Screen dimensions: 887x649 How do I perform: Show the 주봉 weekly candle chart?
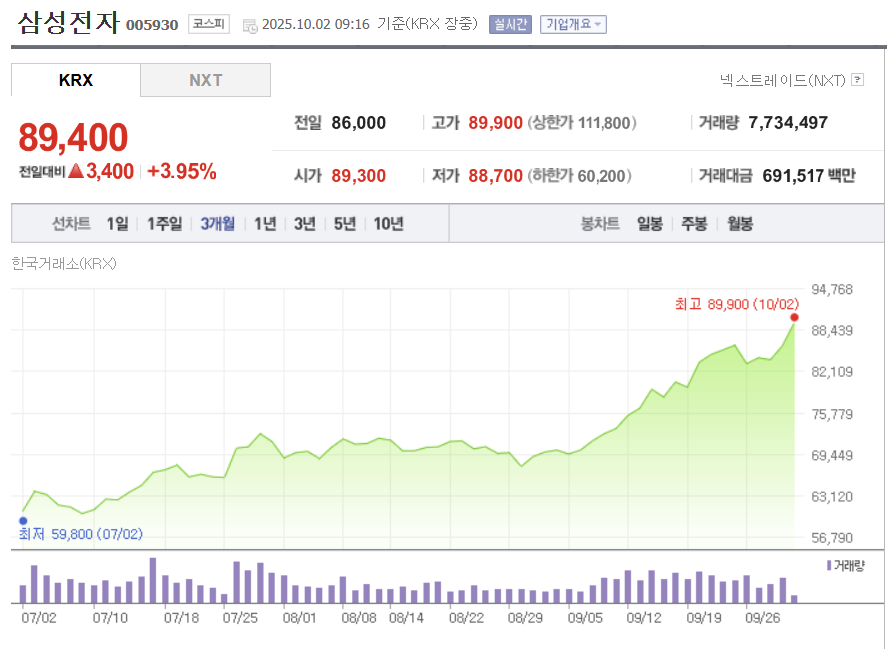[694, 224]
